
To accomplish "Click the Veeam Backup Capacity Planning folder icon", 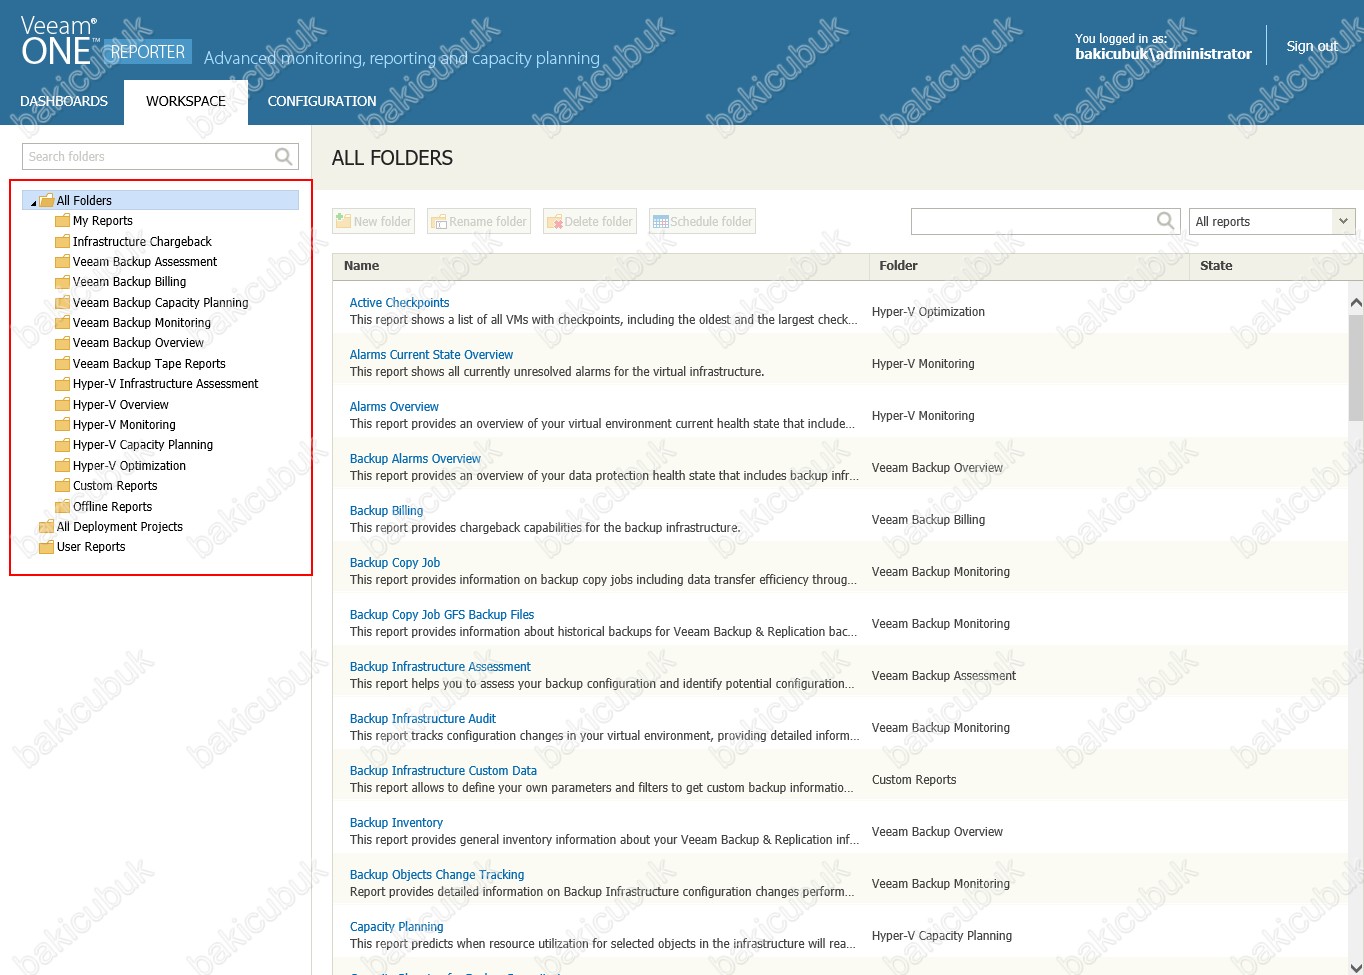I will point(62,302).
